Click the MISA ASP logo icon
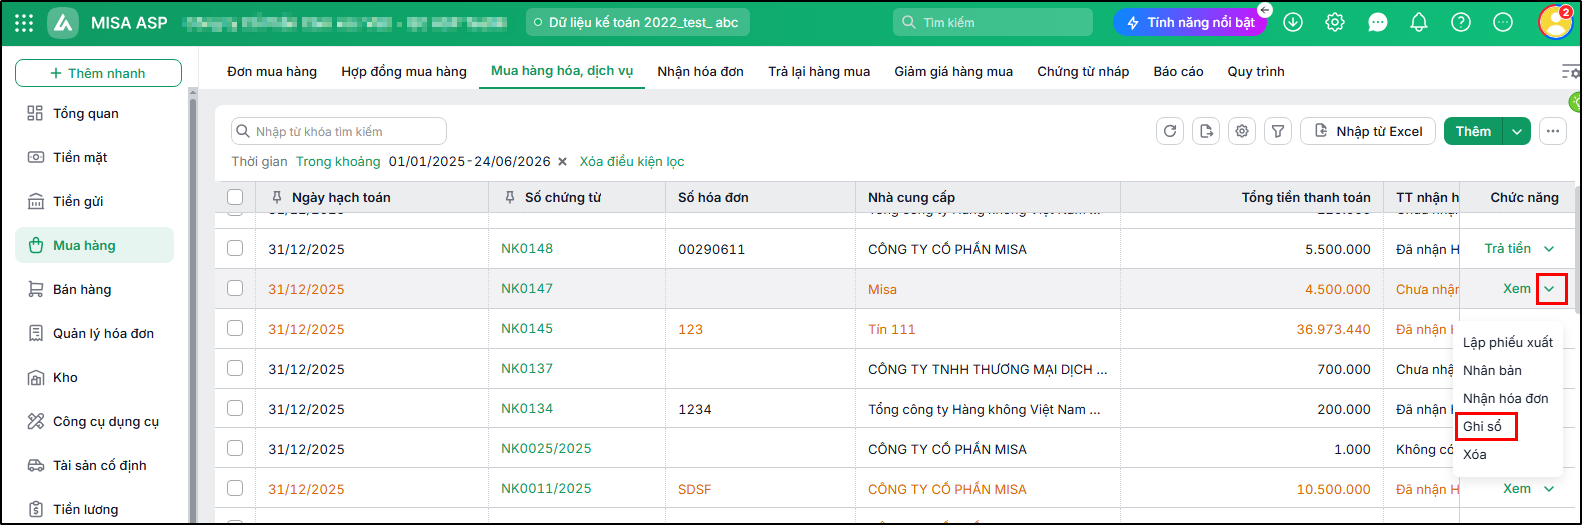The width and height of the screenshot is (1582, 525). 63,22
